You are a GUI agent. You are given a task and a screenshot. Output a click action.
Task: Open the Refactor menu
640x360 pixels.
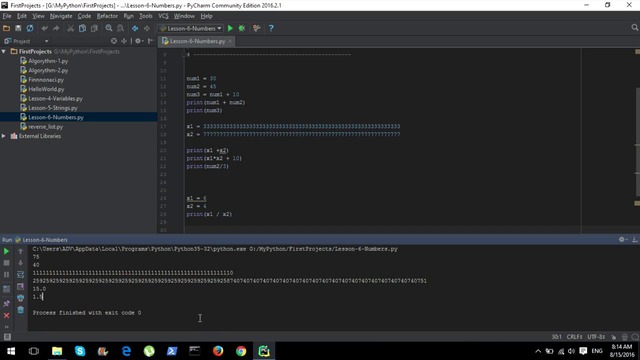[107, 16]
